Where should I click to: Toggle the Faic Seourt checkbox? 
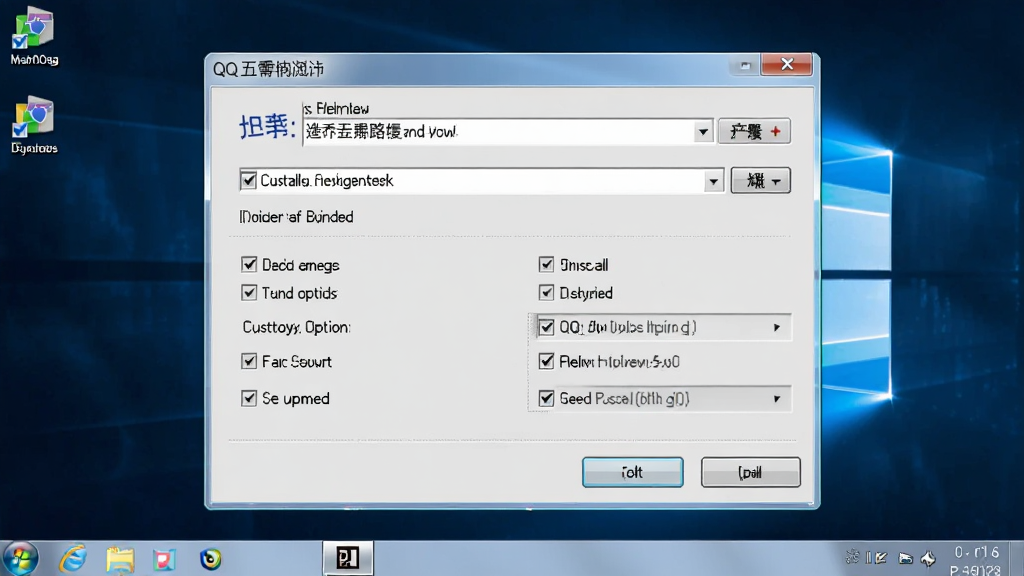click(249, 360)
